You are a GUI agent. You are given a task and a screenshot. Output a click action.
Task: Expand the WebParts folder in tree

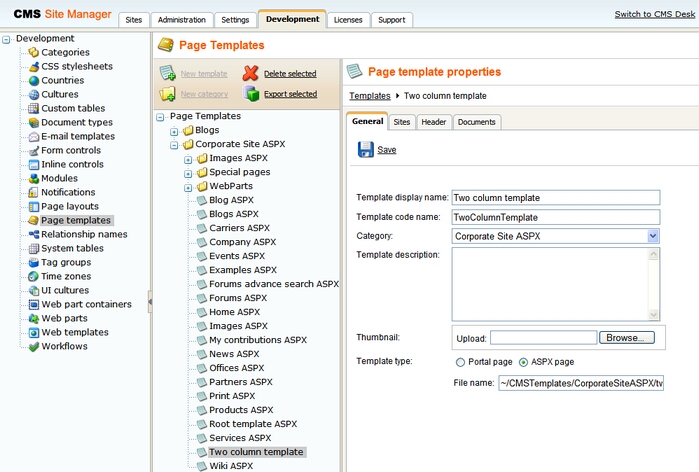[188, 187]
